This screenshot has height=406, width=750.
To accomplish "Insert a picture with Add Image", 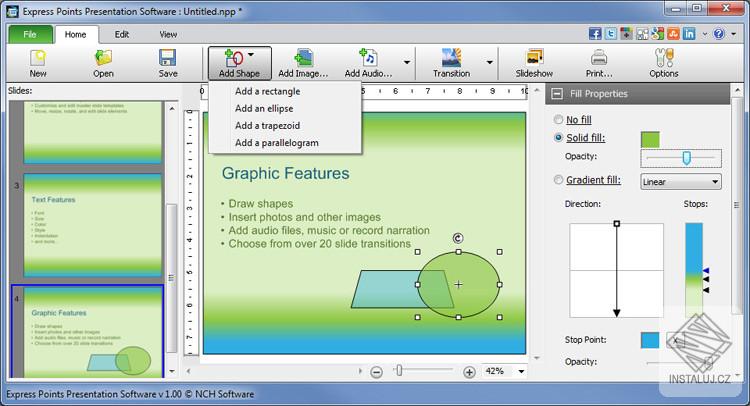I will (x=303, y=64).
